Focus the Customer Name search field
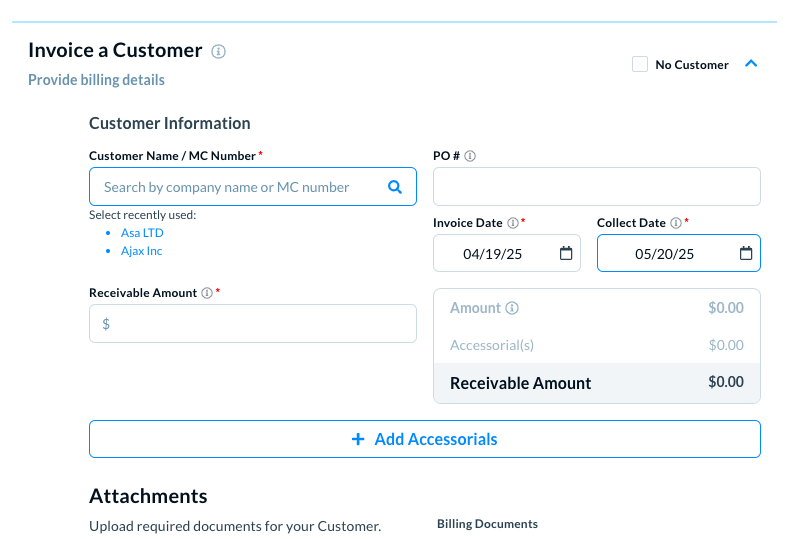 pos(240,187)
